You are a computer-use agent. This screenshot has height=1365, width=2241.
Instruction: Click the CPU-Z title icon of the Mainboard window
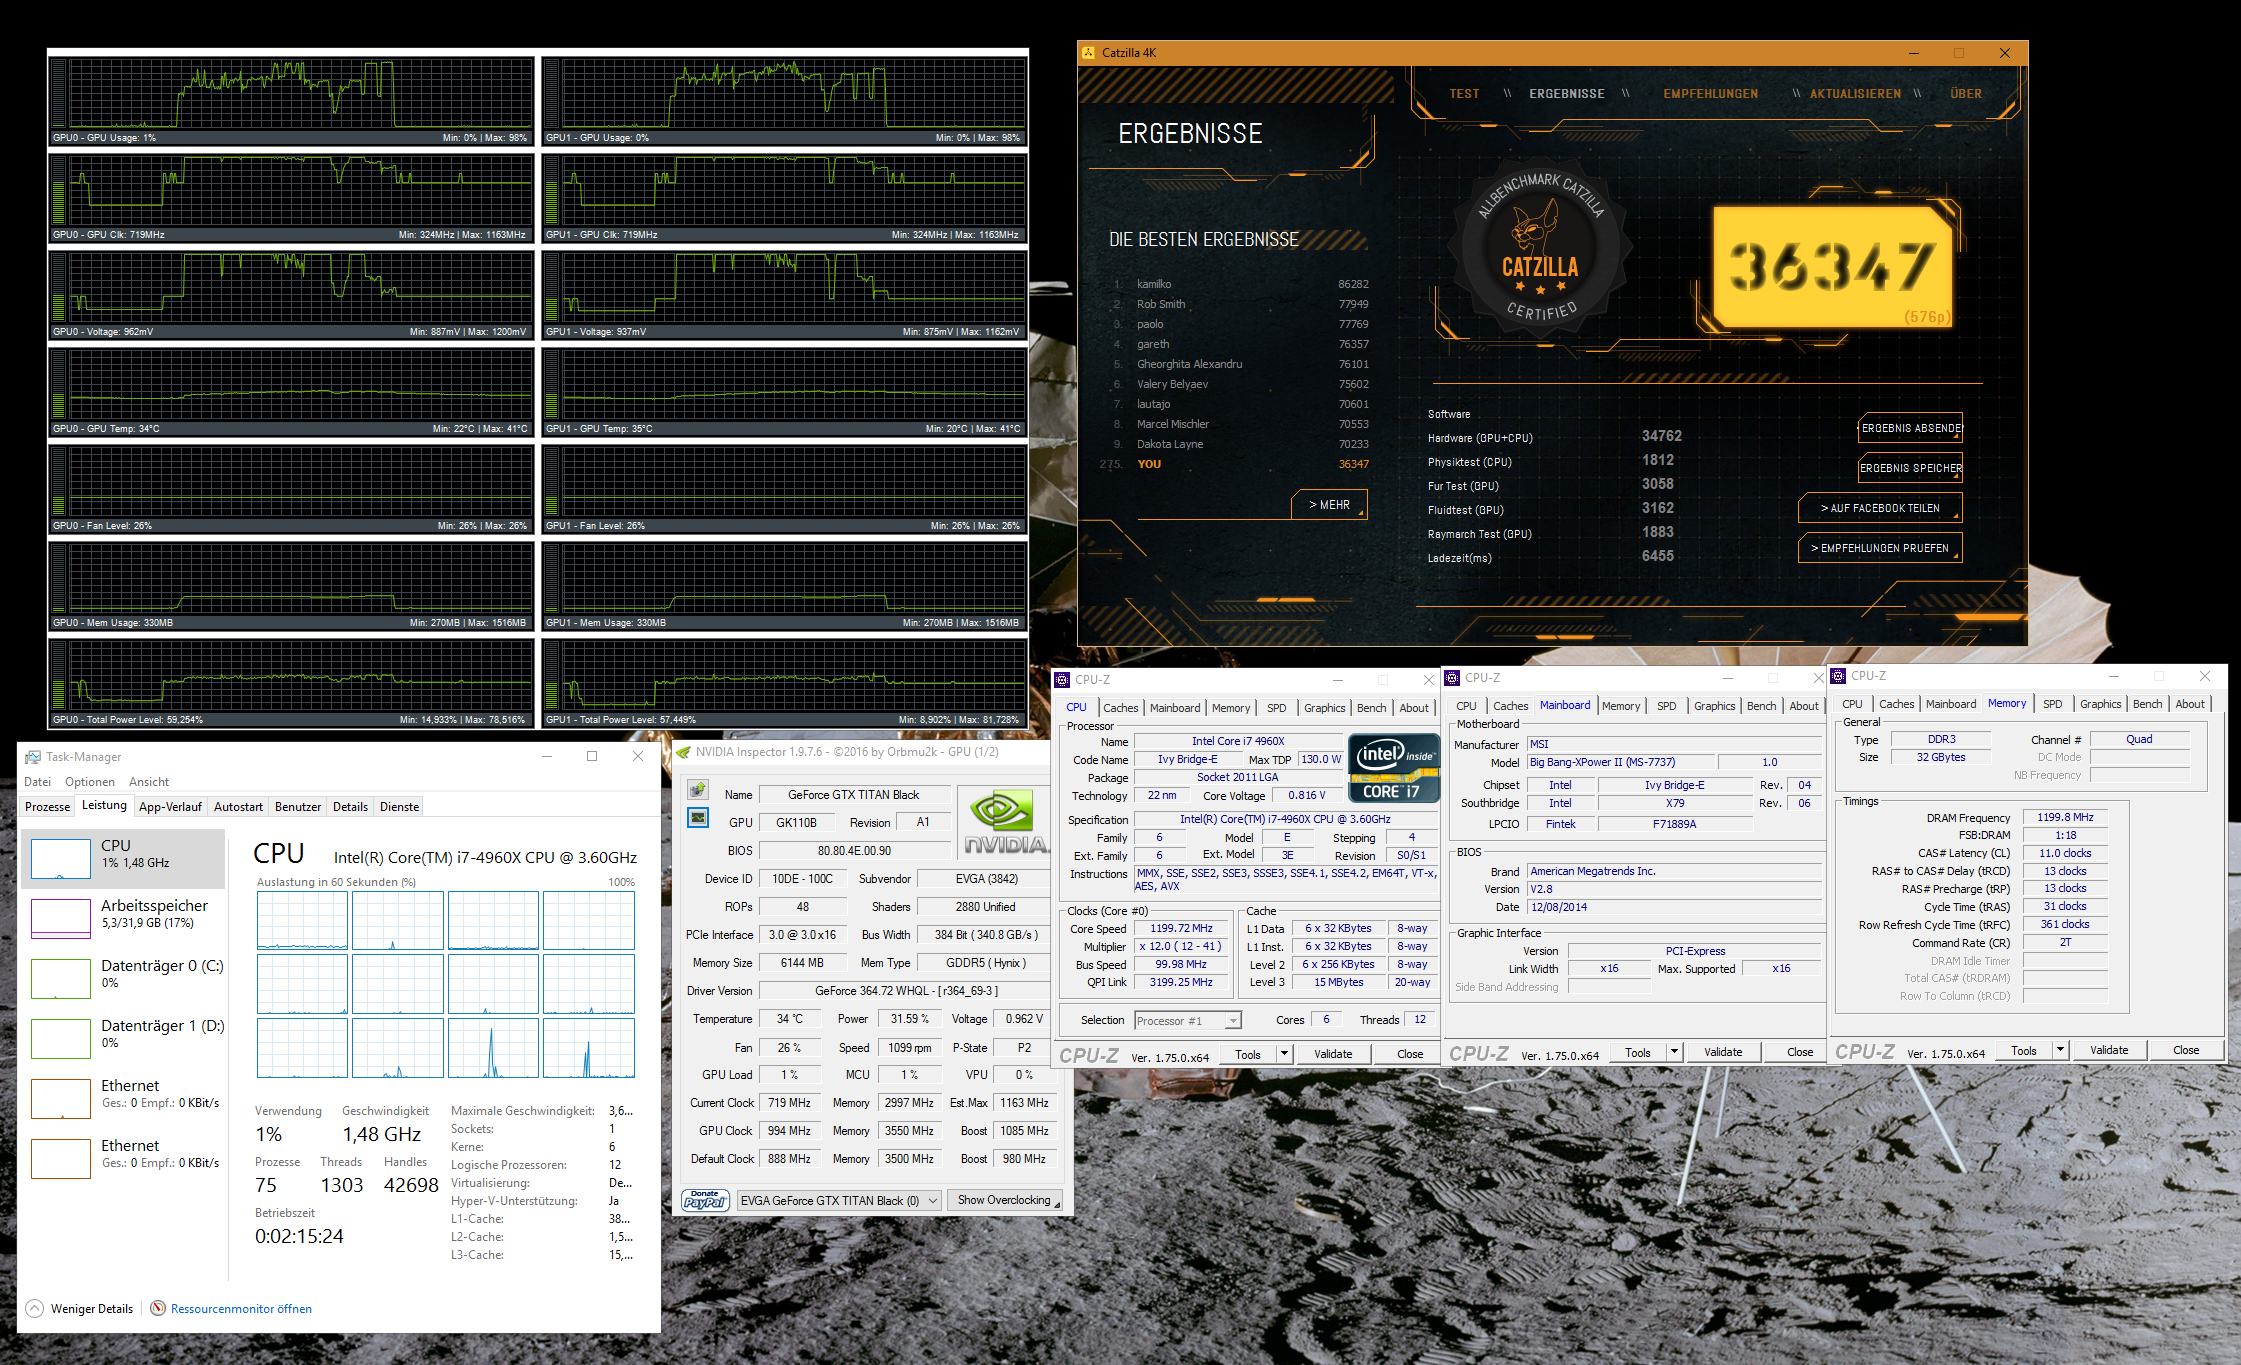click(1453, 677)
